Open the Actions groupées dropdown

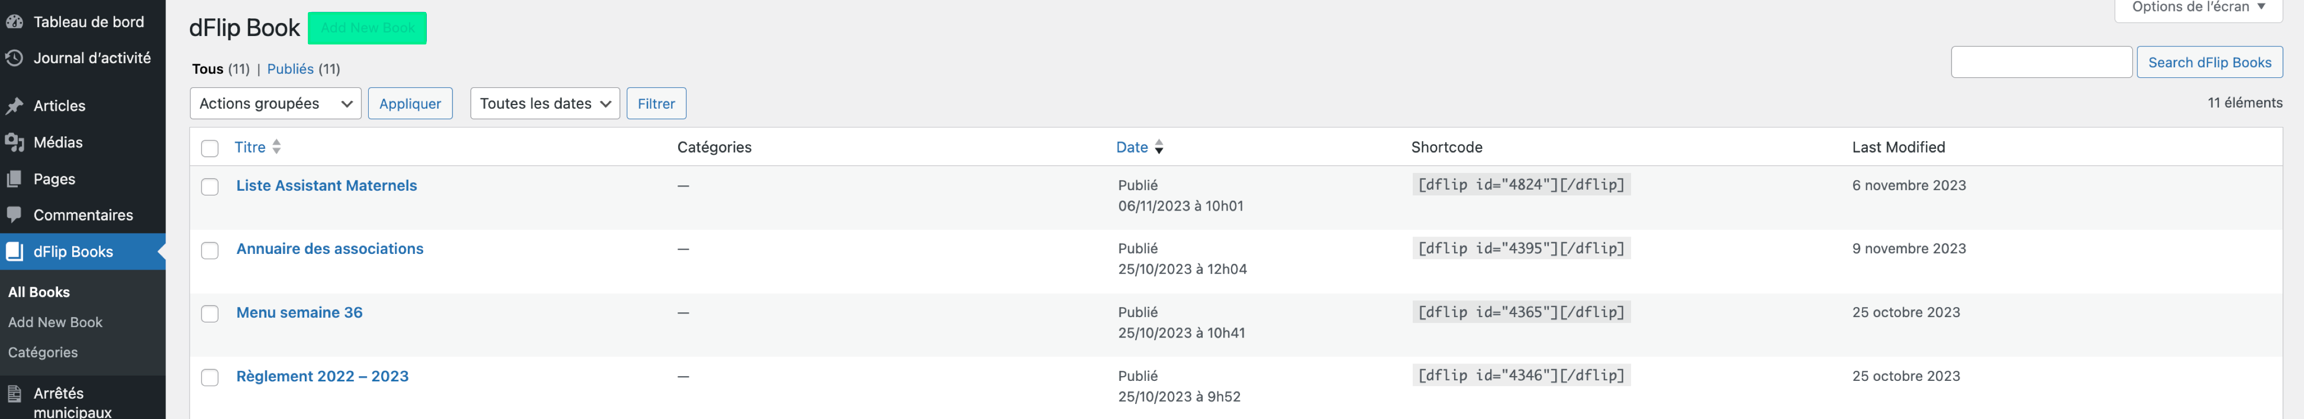[275, 104]
